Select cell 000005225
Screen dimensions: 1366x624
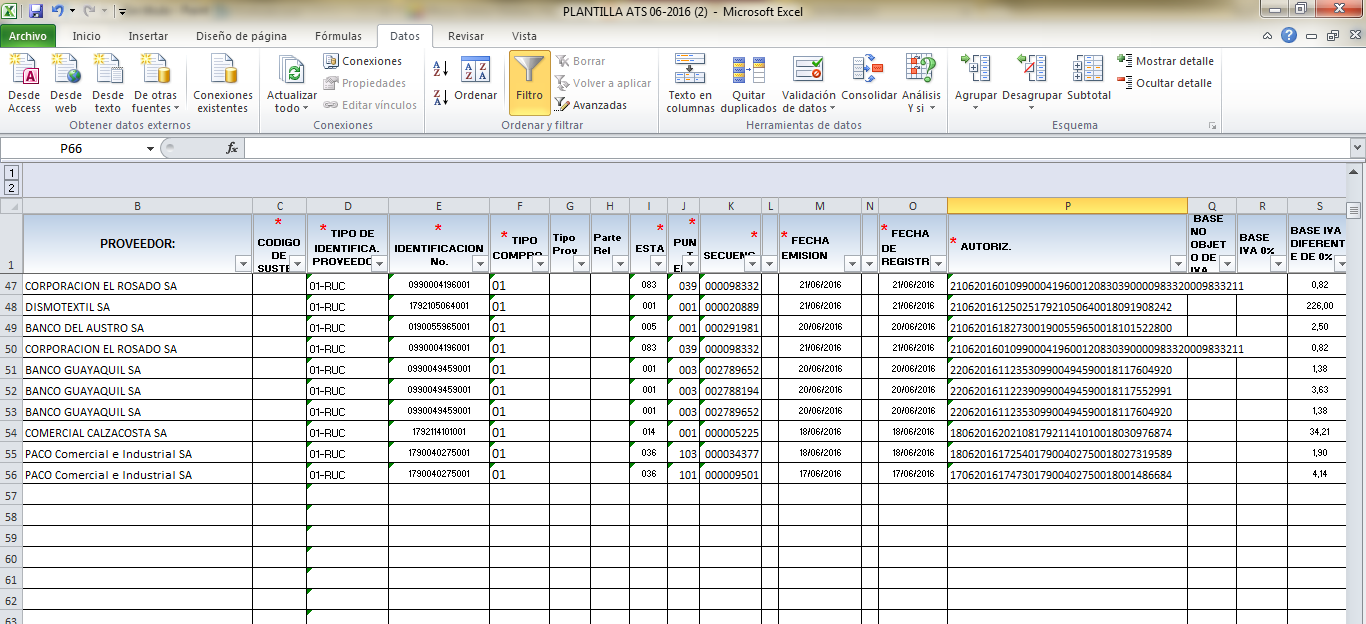[731, 432]
